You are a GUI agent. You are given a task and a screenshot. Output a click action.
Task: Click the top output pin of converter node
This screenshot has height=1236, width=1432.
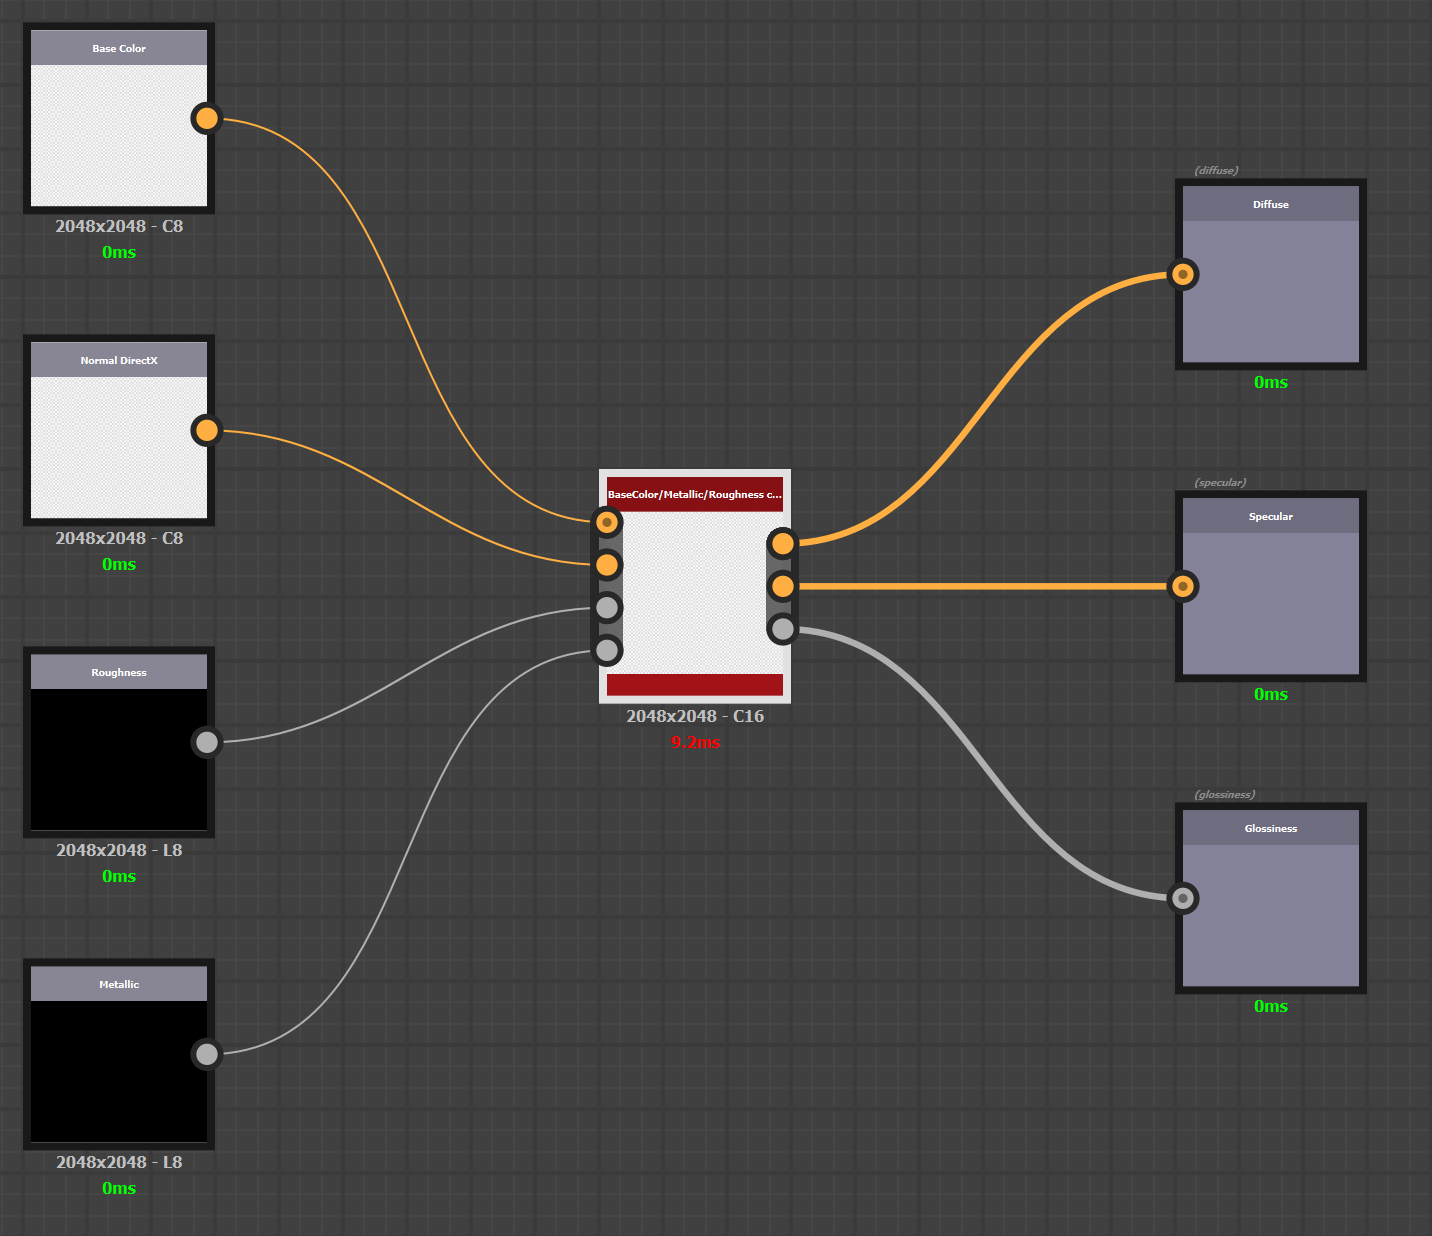782,543
